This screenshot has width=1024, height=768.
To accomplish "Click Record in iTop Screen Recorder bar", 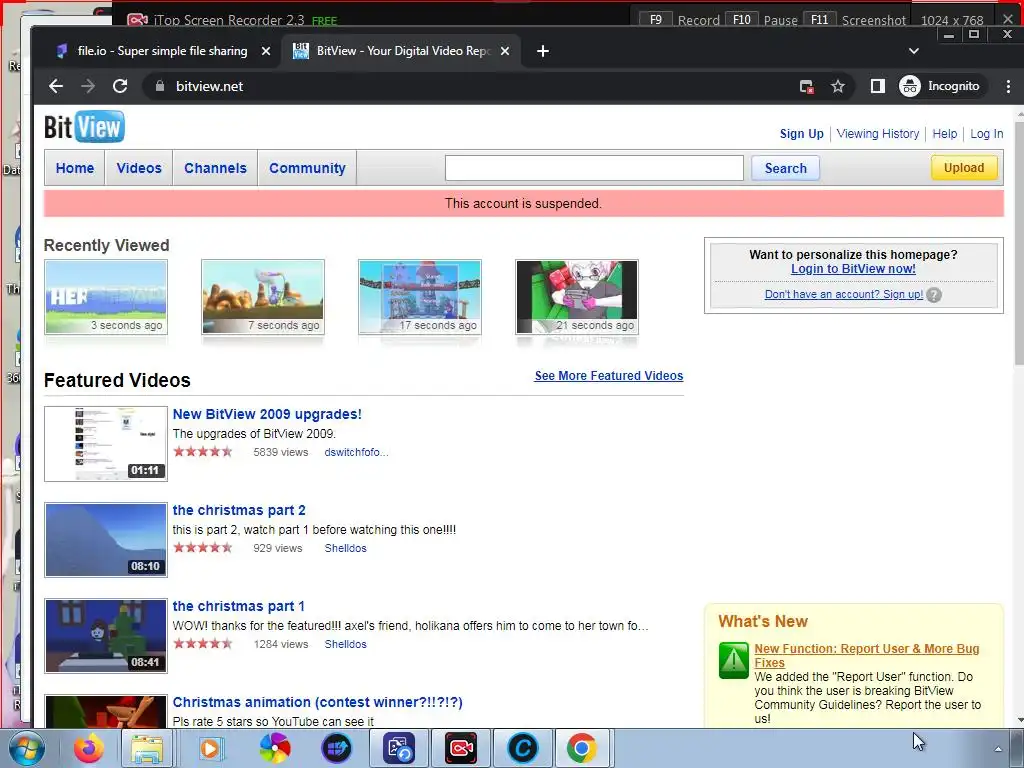I will pos(698,20).
